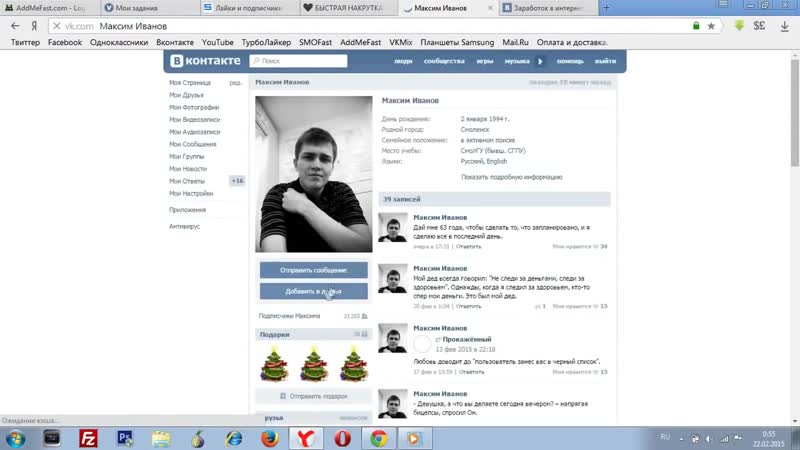
Task: Open the downloads arrow icon
Action: coord(785,26)
